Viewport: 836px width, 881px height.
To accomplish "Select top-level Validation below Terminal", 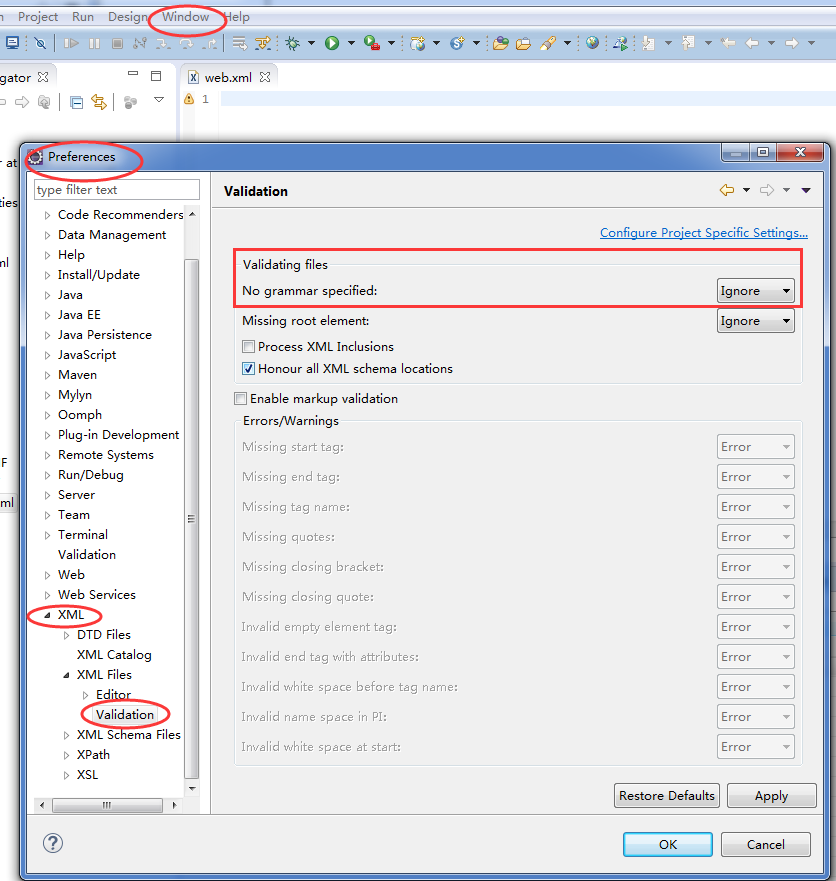I will coord(87,555).
